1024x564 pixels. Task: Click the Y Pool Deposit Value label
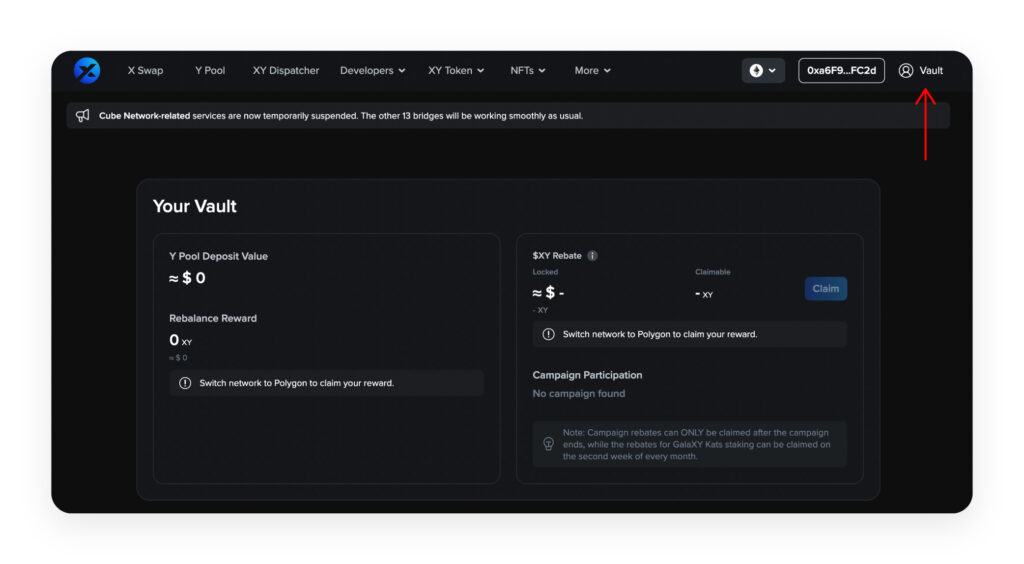point(218,257)
